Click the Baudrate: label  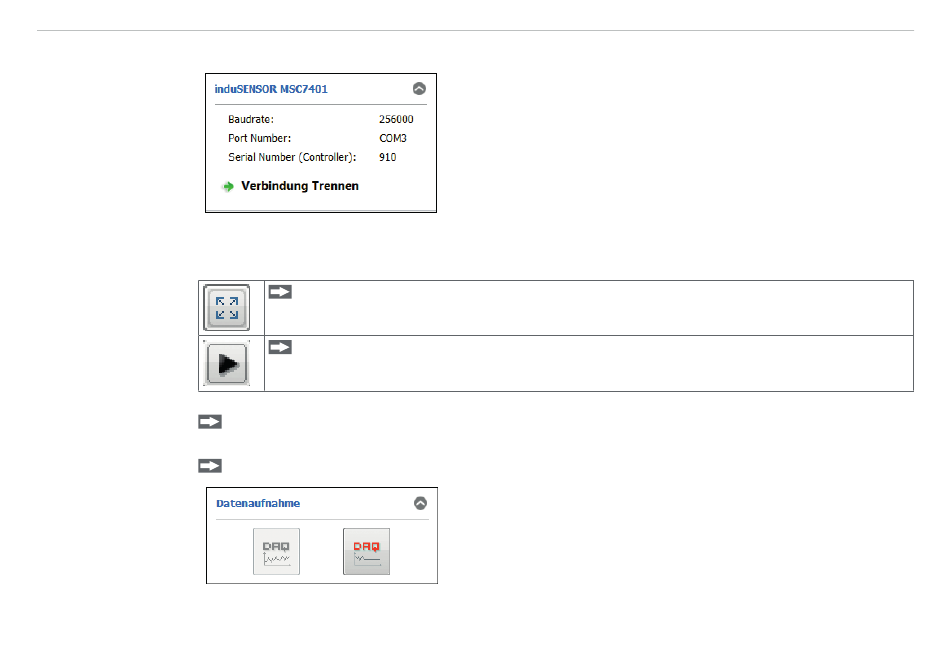251,119
